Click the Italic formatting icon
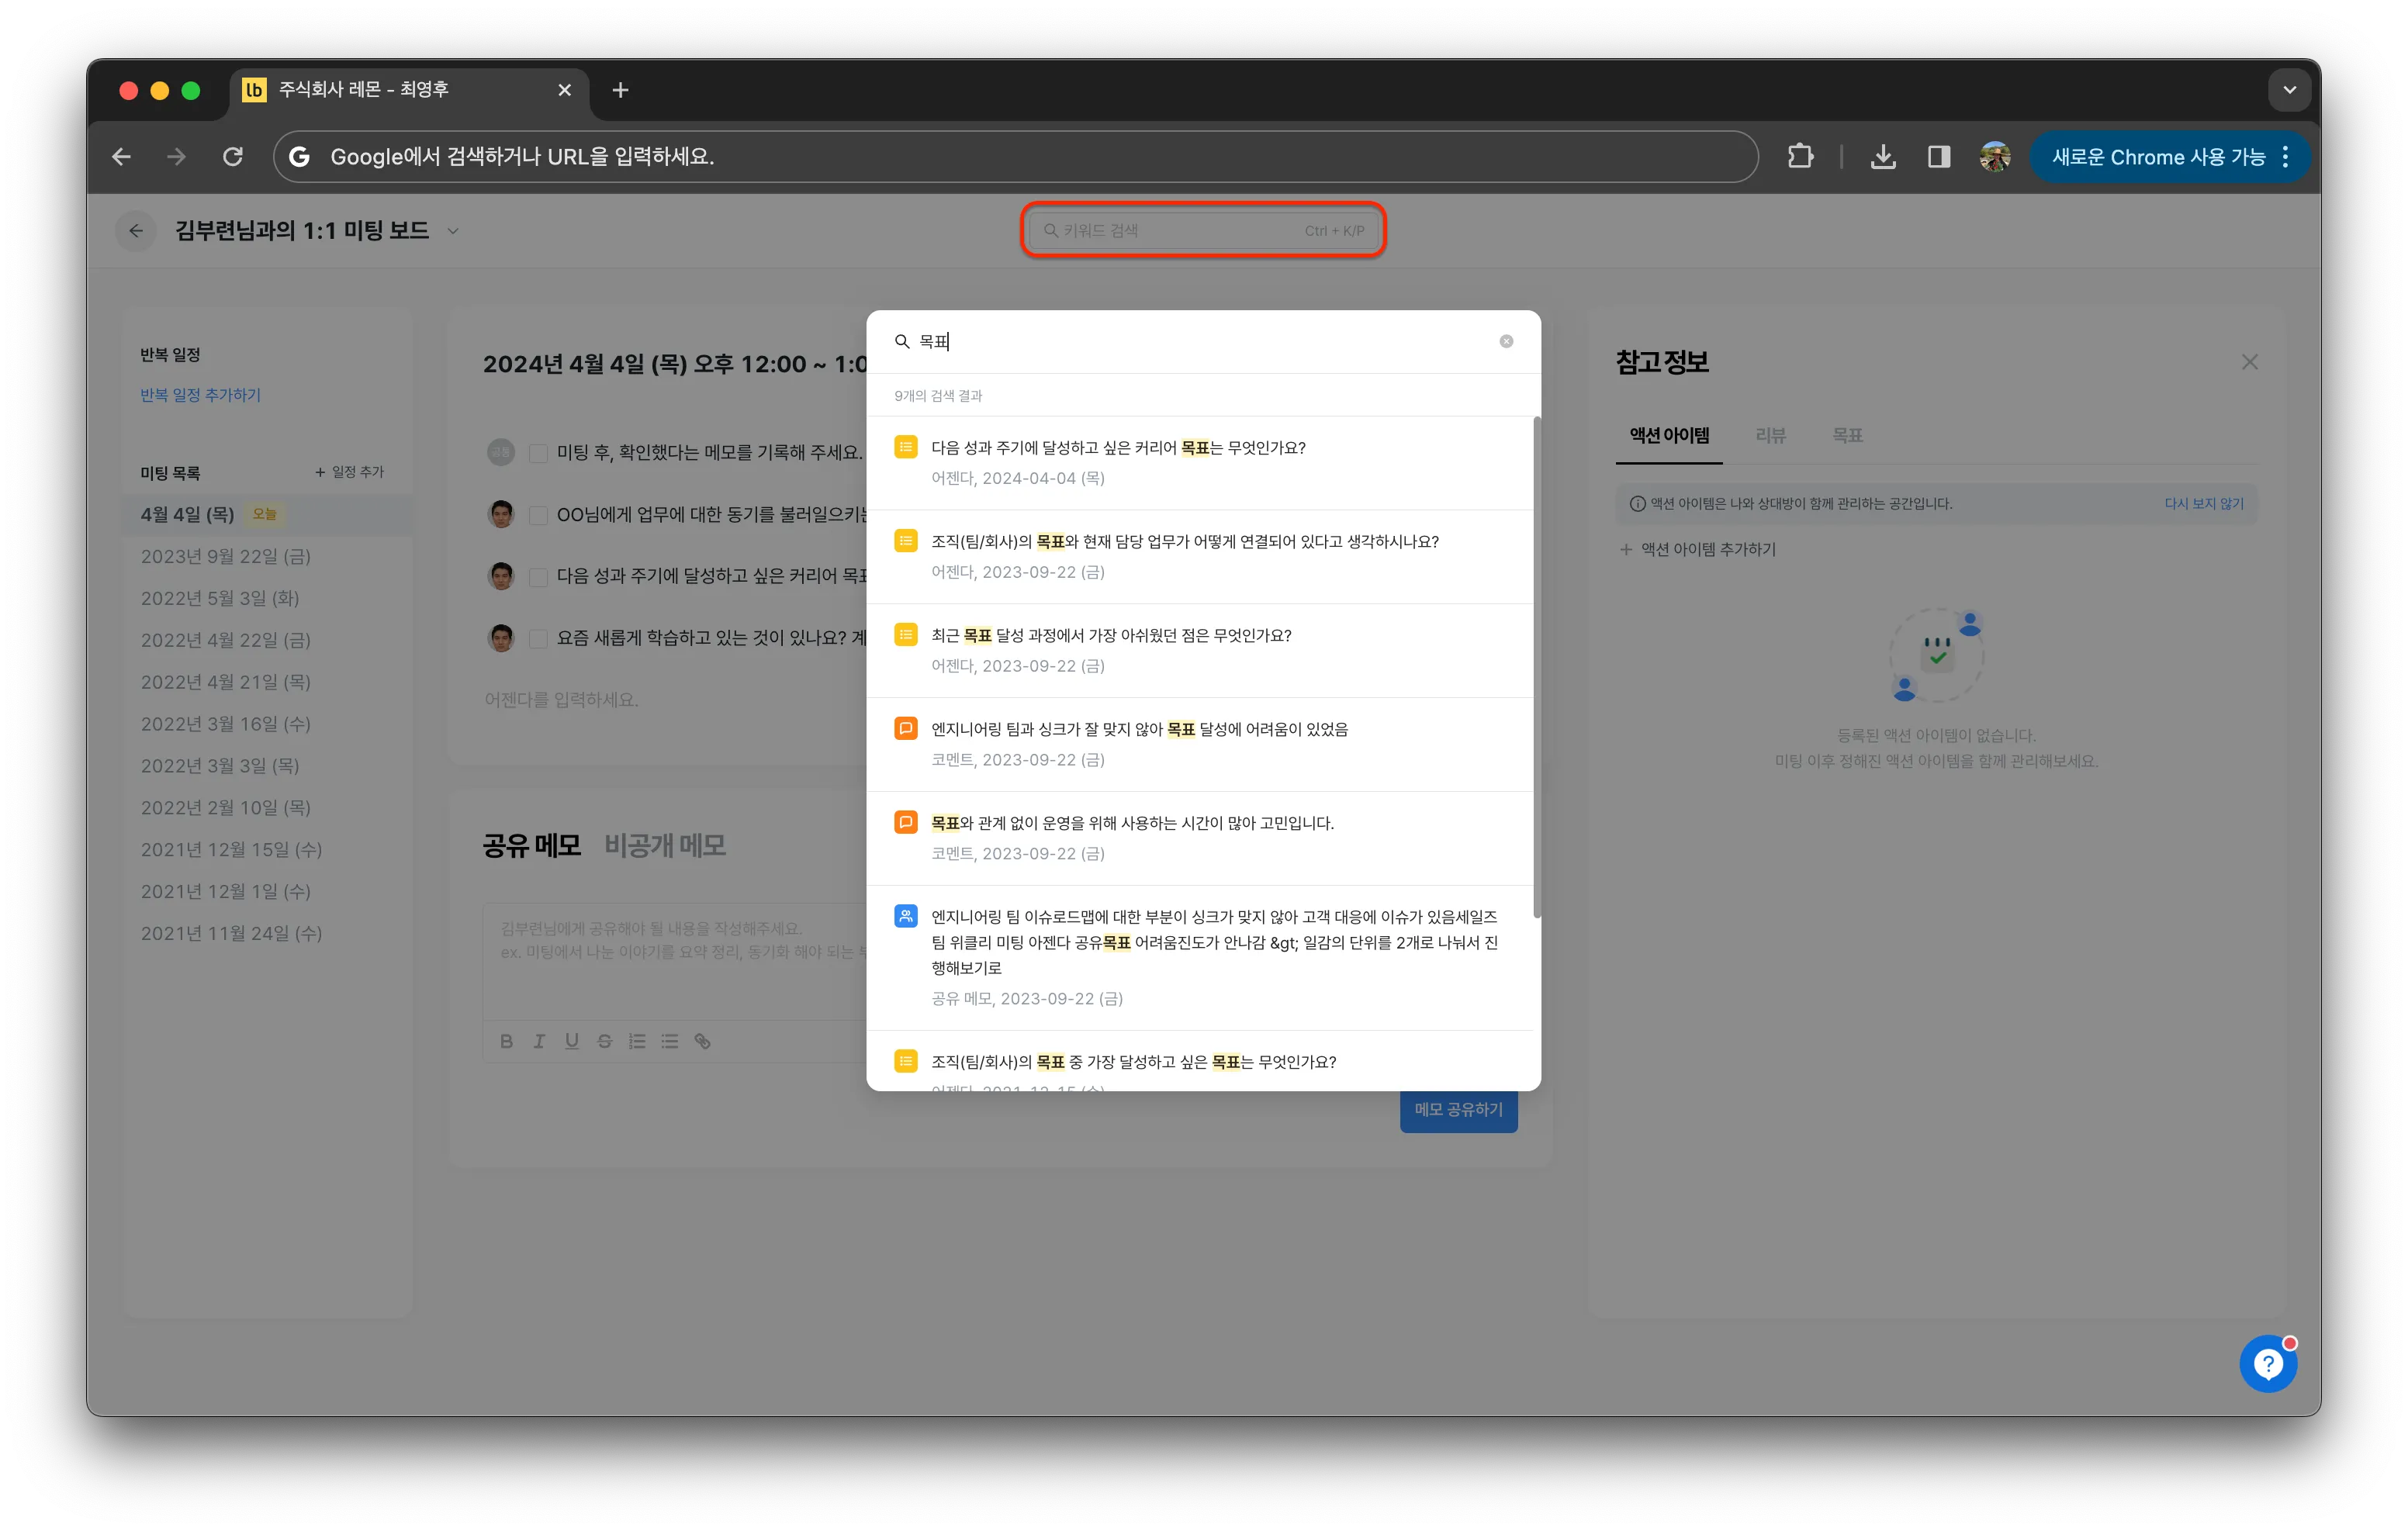The width and height of the screenshot is (2408, 1531). 539,1041
